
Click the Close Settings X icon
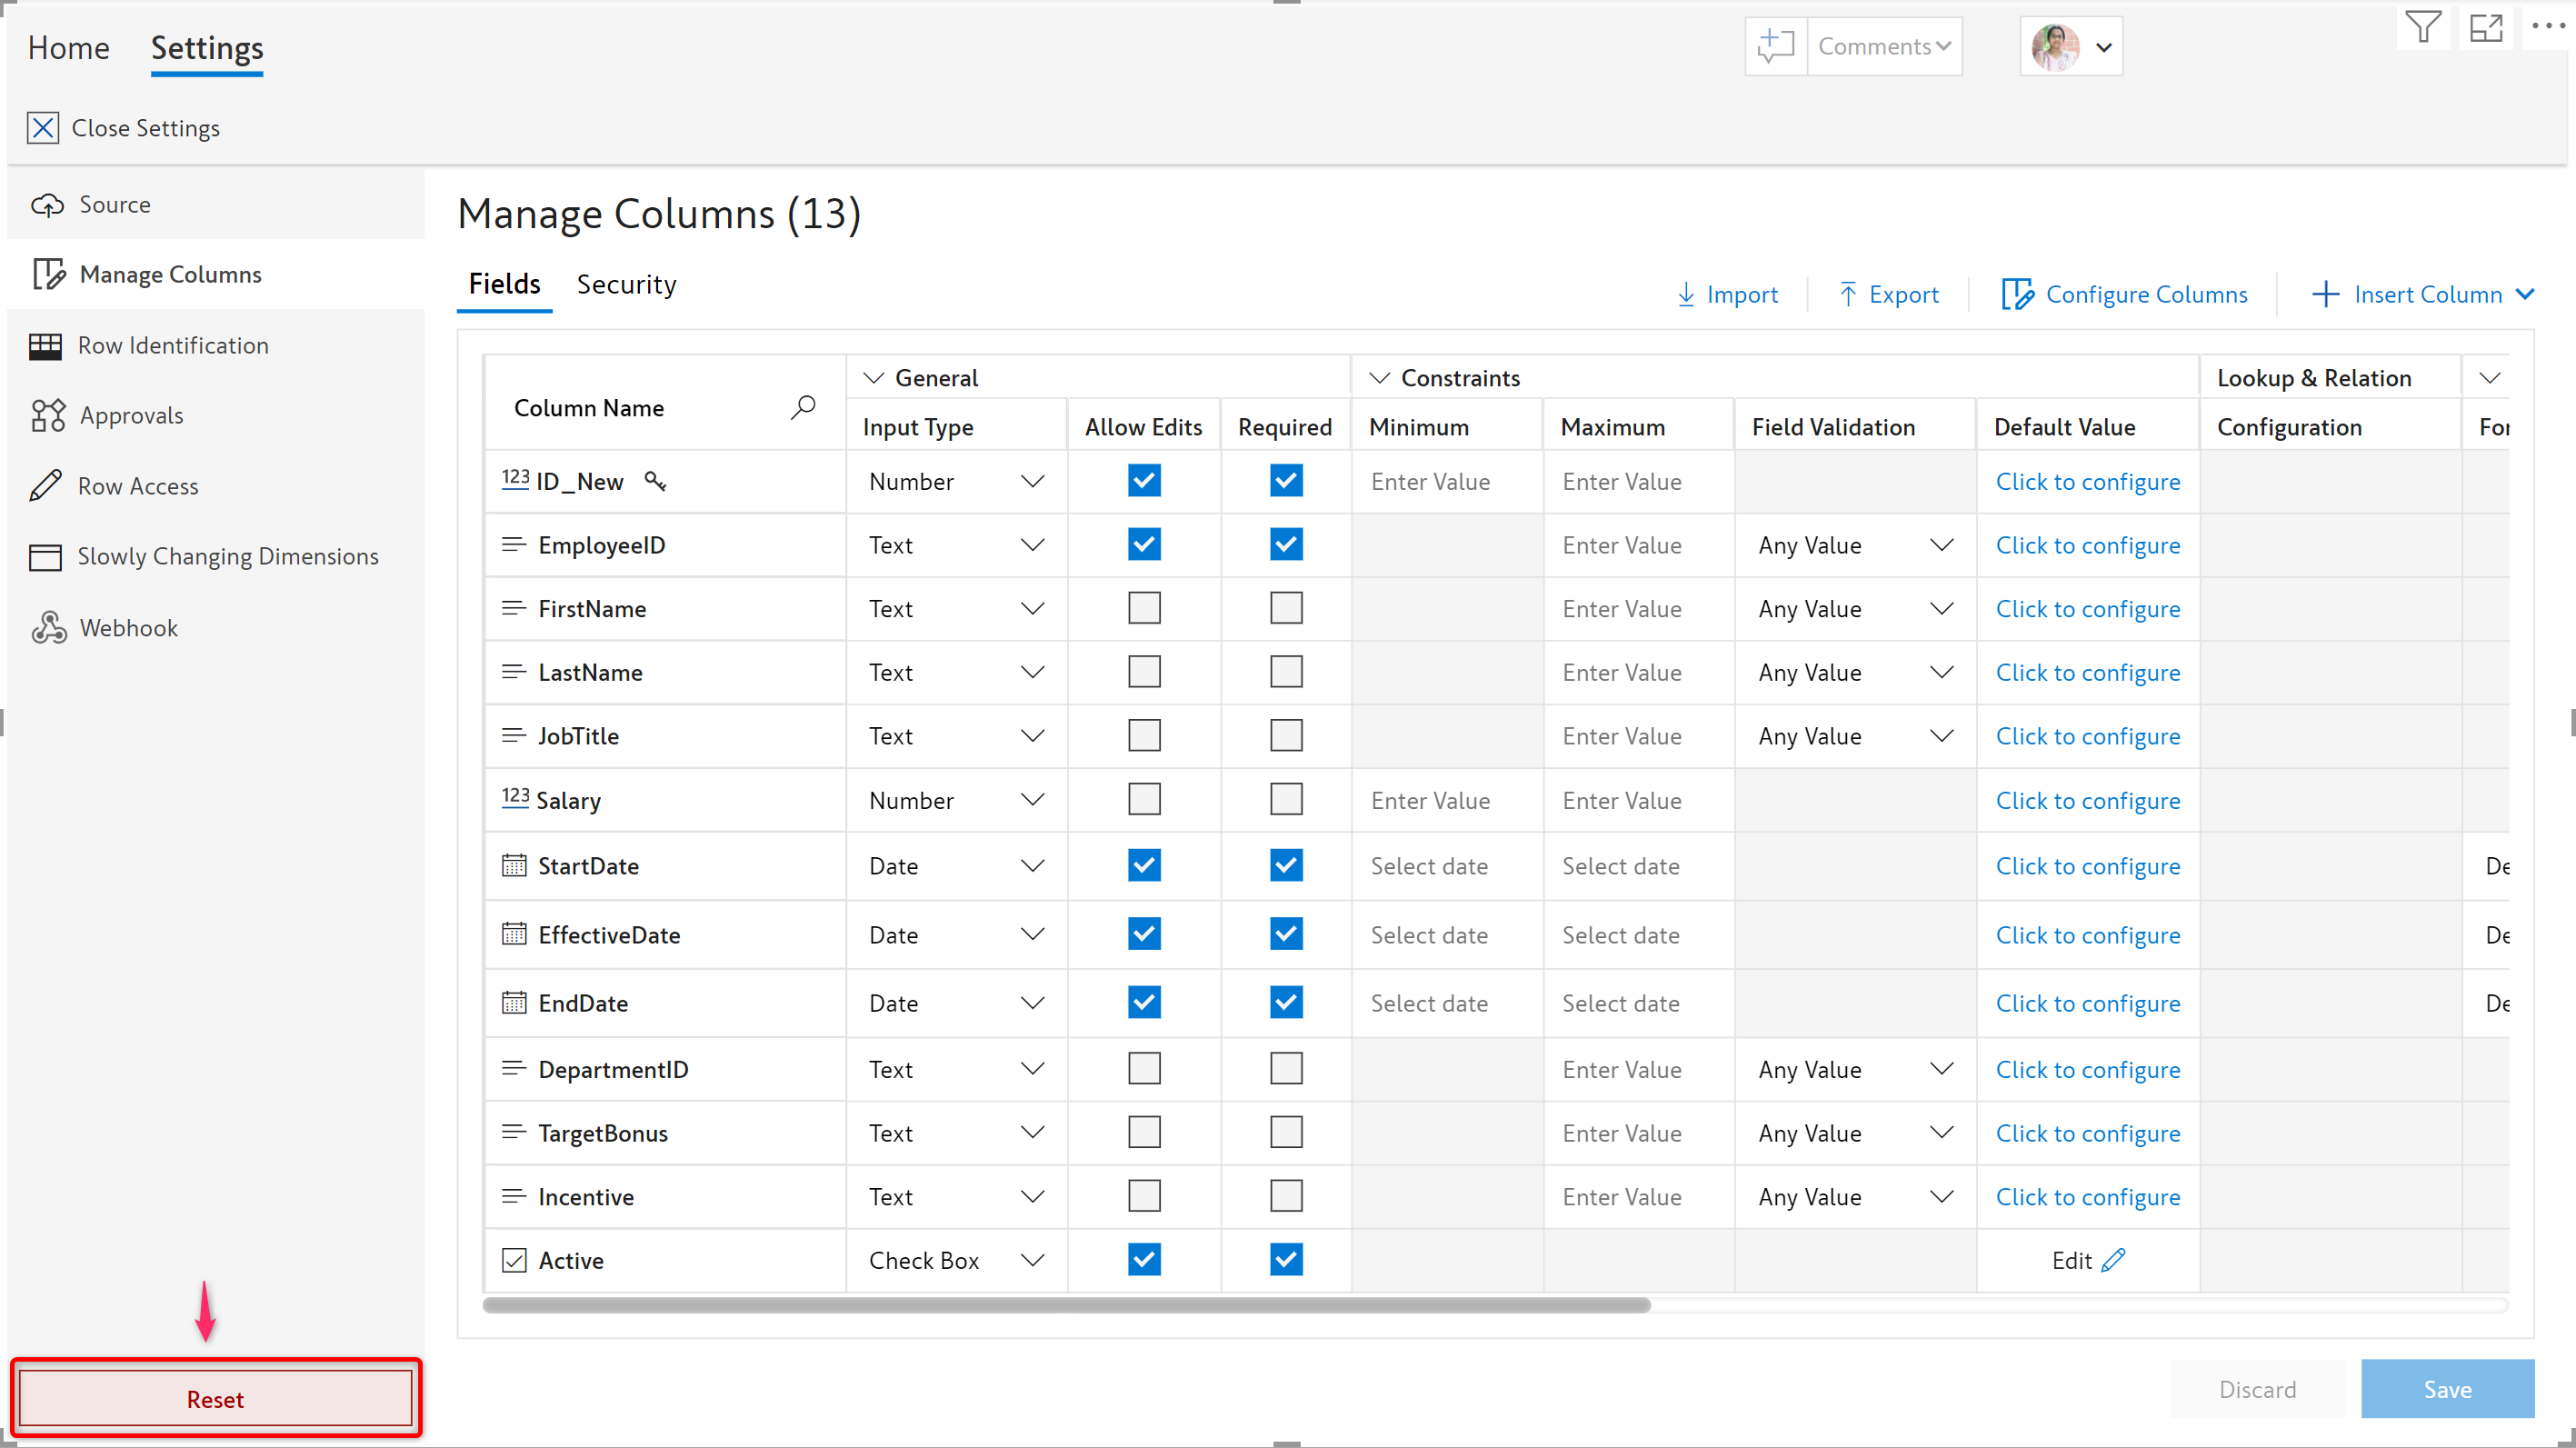(x=42, y=128)
